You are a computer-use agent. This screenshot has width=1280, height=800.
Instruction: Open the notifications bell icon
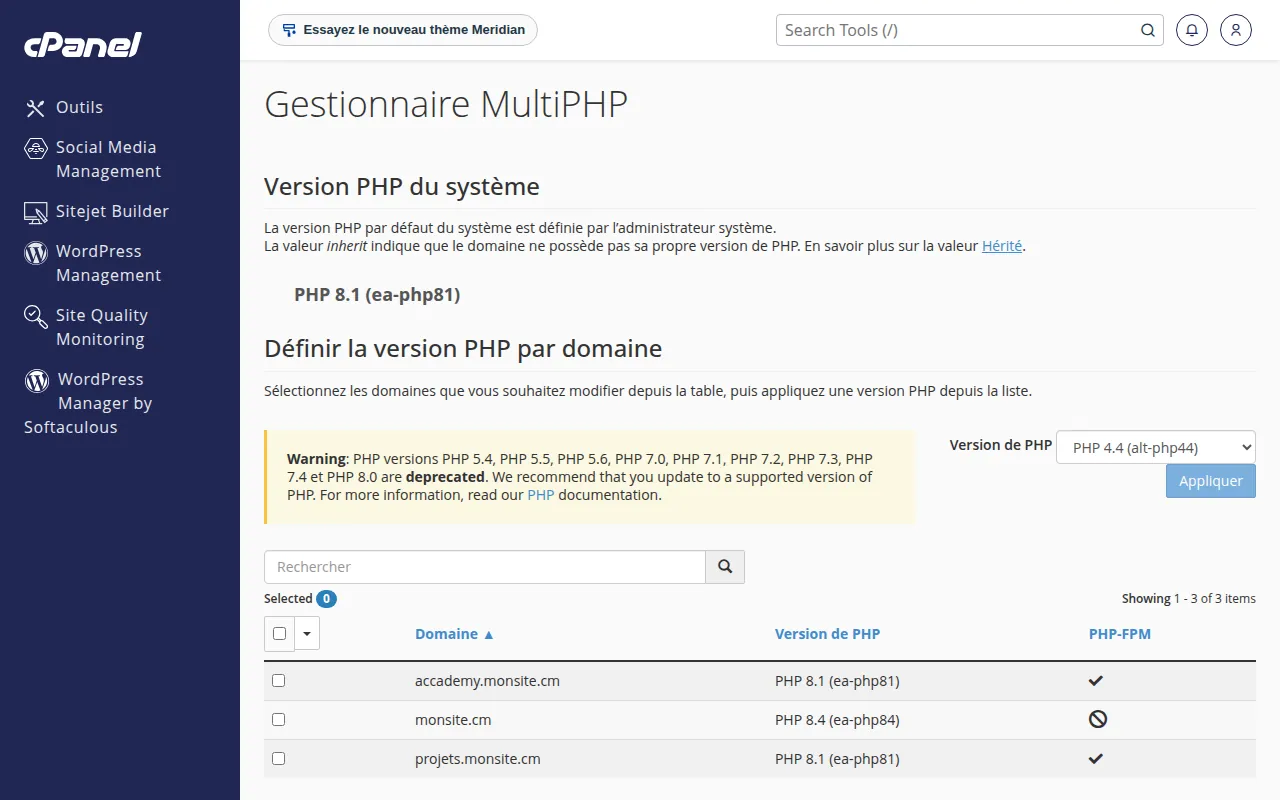click(x=1191, y=30)
